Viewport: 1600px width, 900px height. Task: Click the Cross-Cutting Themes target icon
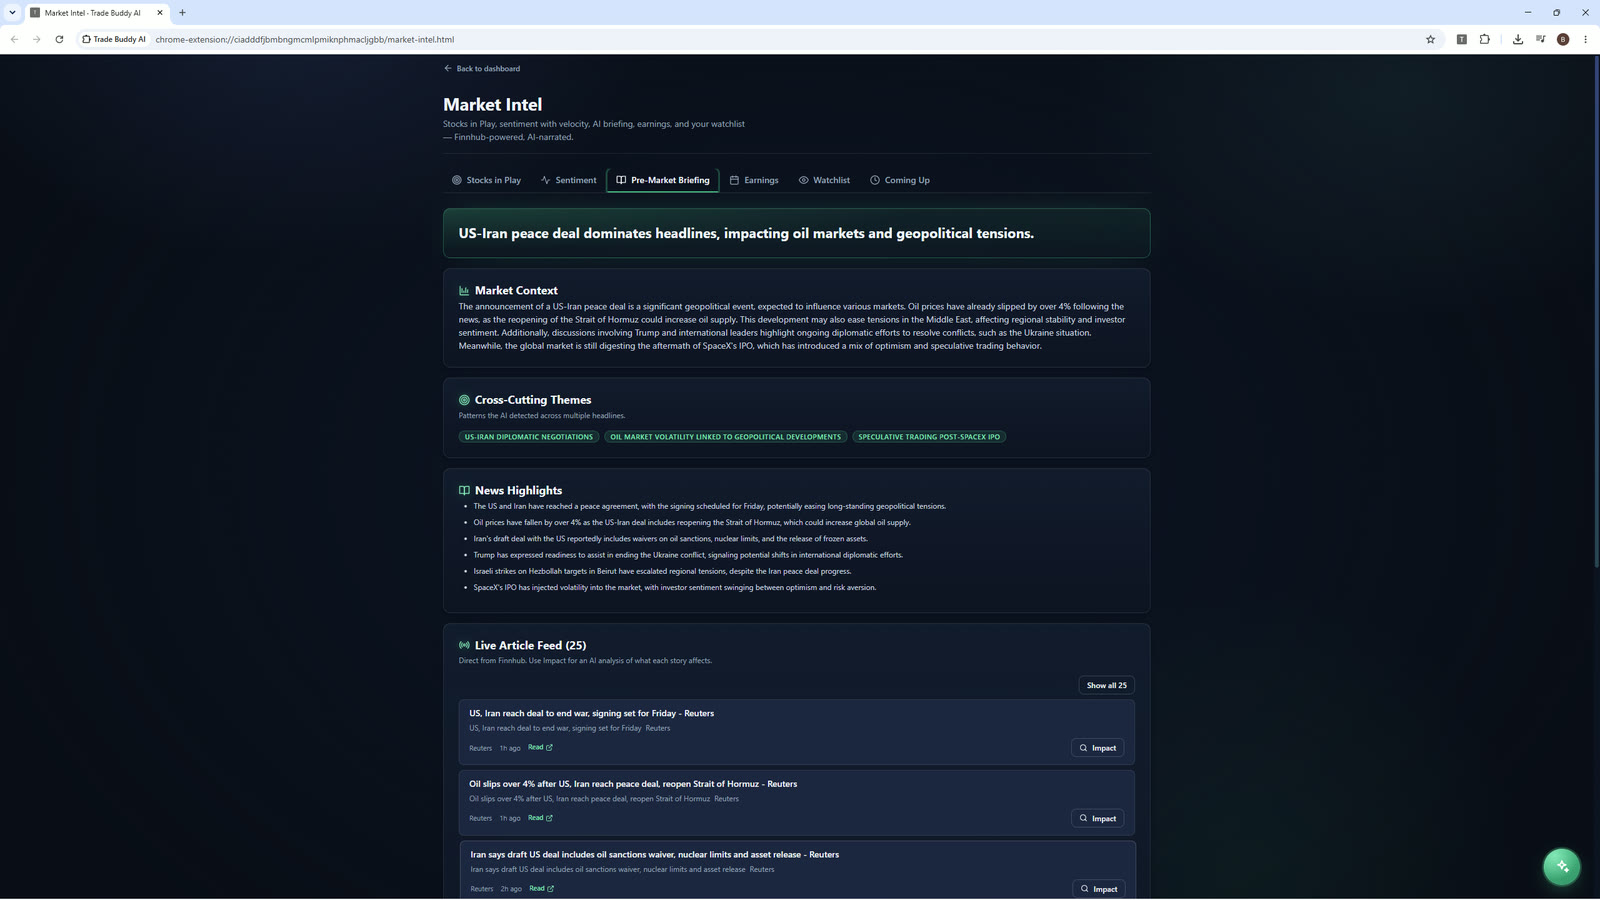pos(464,400)
